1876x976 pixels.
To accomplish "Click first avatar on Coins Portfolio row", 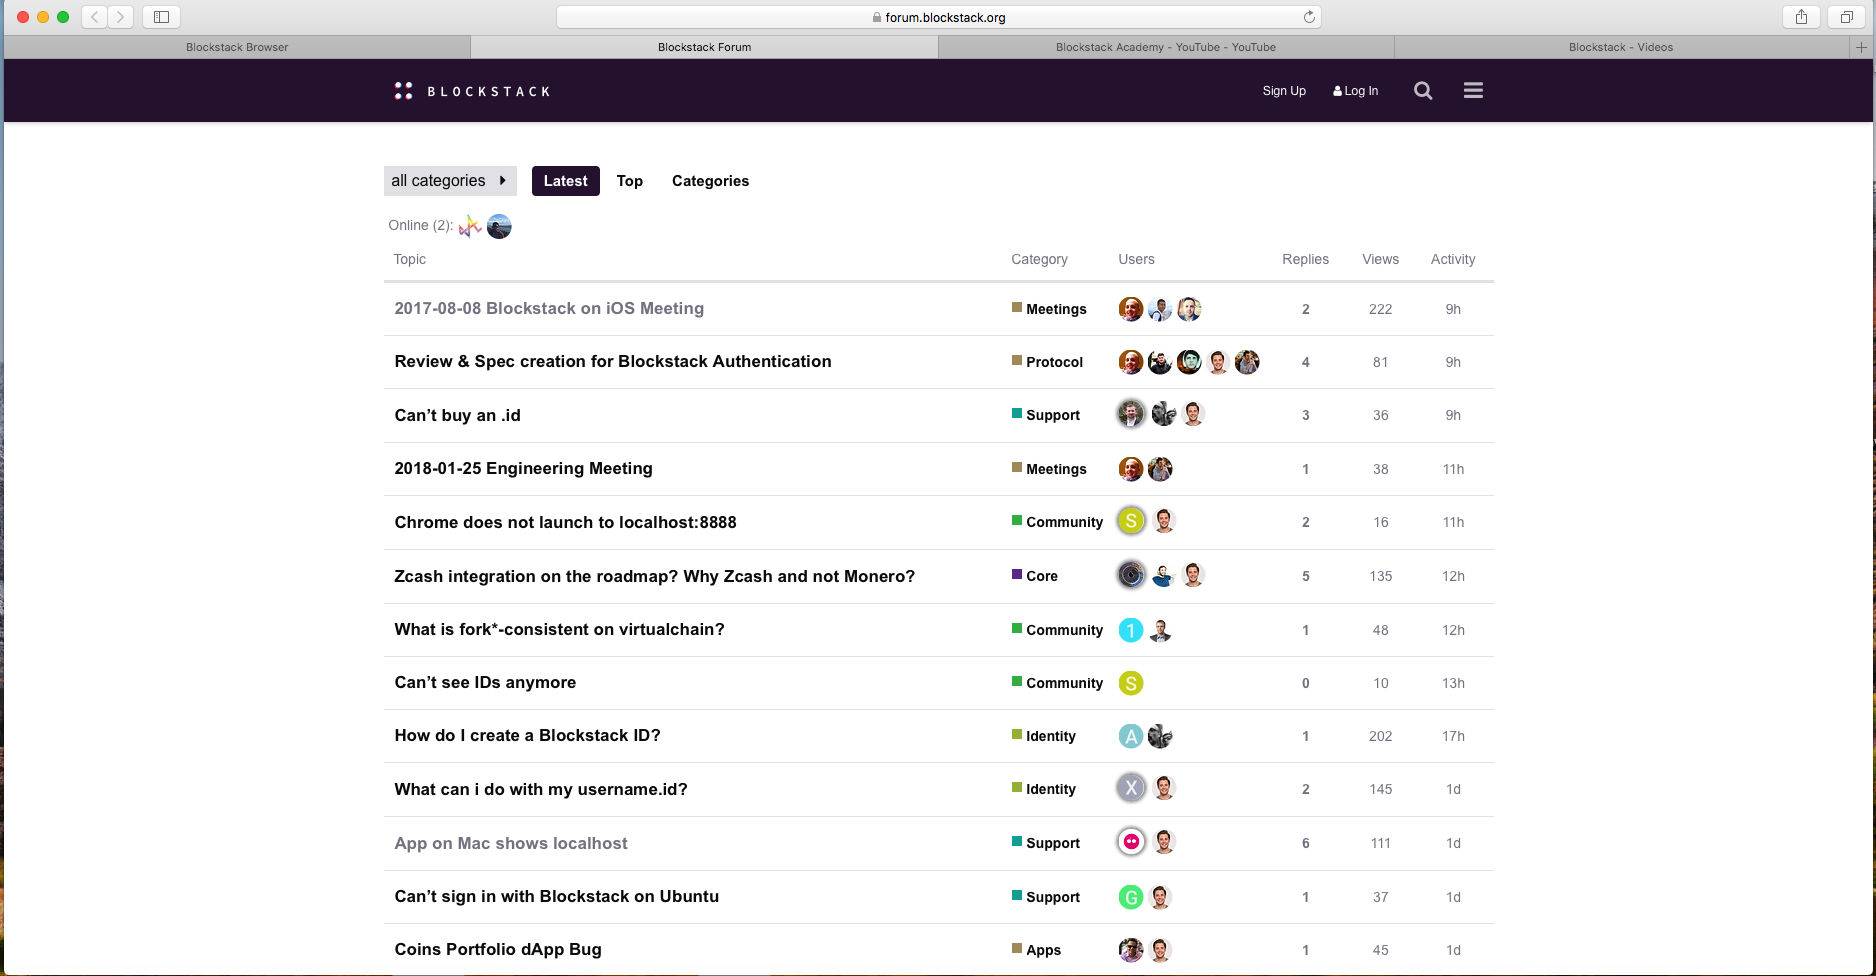I will 1131,950.
